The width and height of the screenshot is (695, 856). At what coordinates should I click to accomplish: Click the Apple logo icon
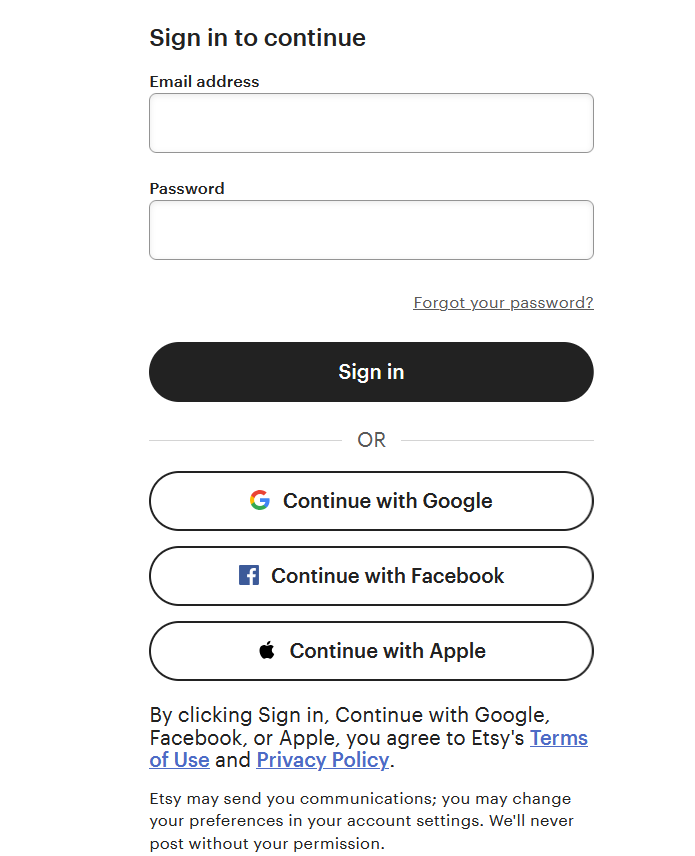(x=267, y=651)
